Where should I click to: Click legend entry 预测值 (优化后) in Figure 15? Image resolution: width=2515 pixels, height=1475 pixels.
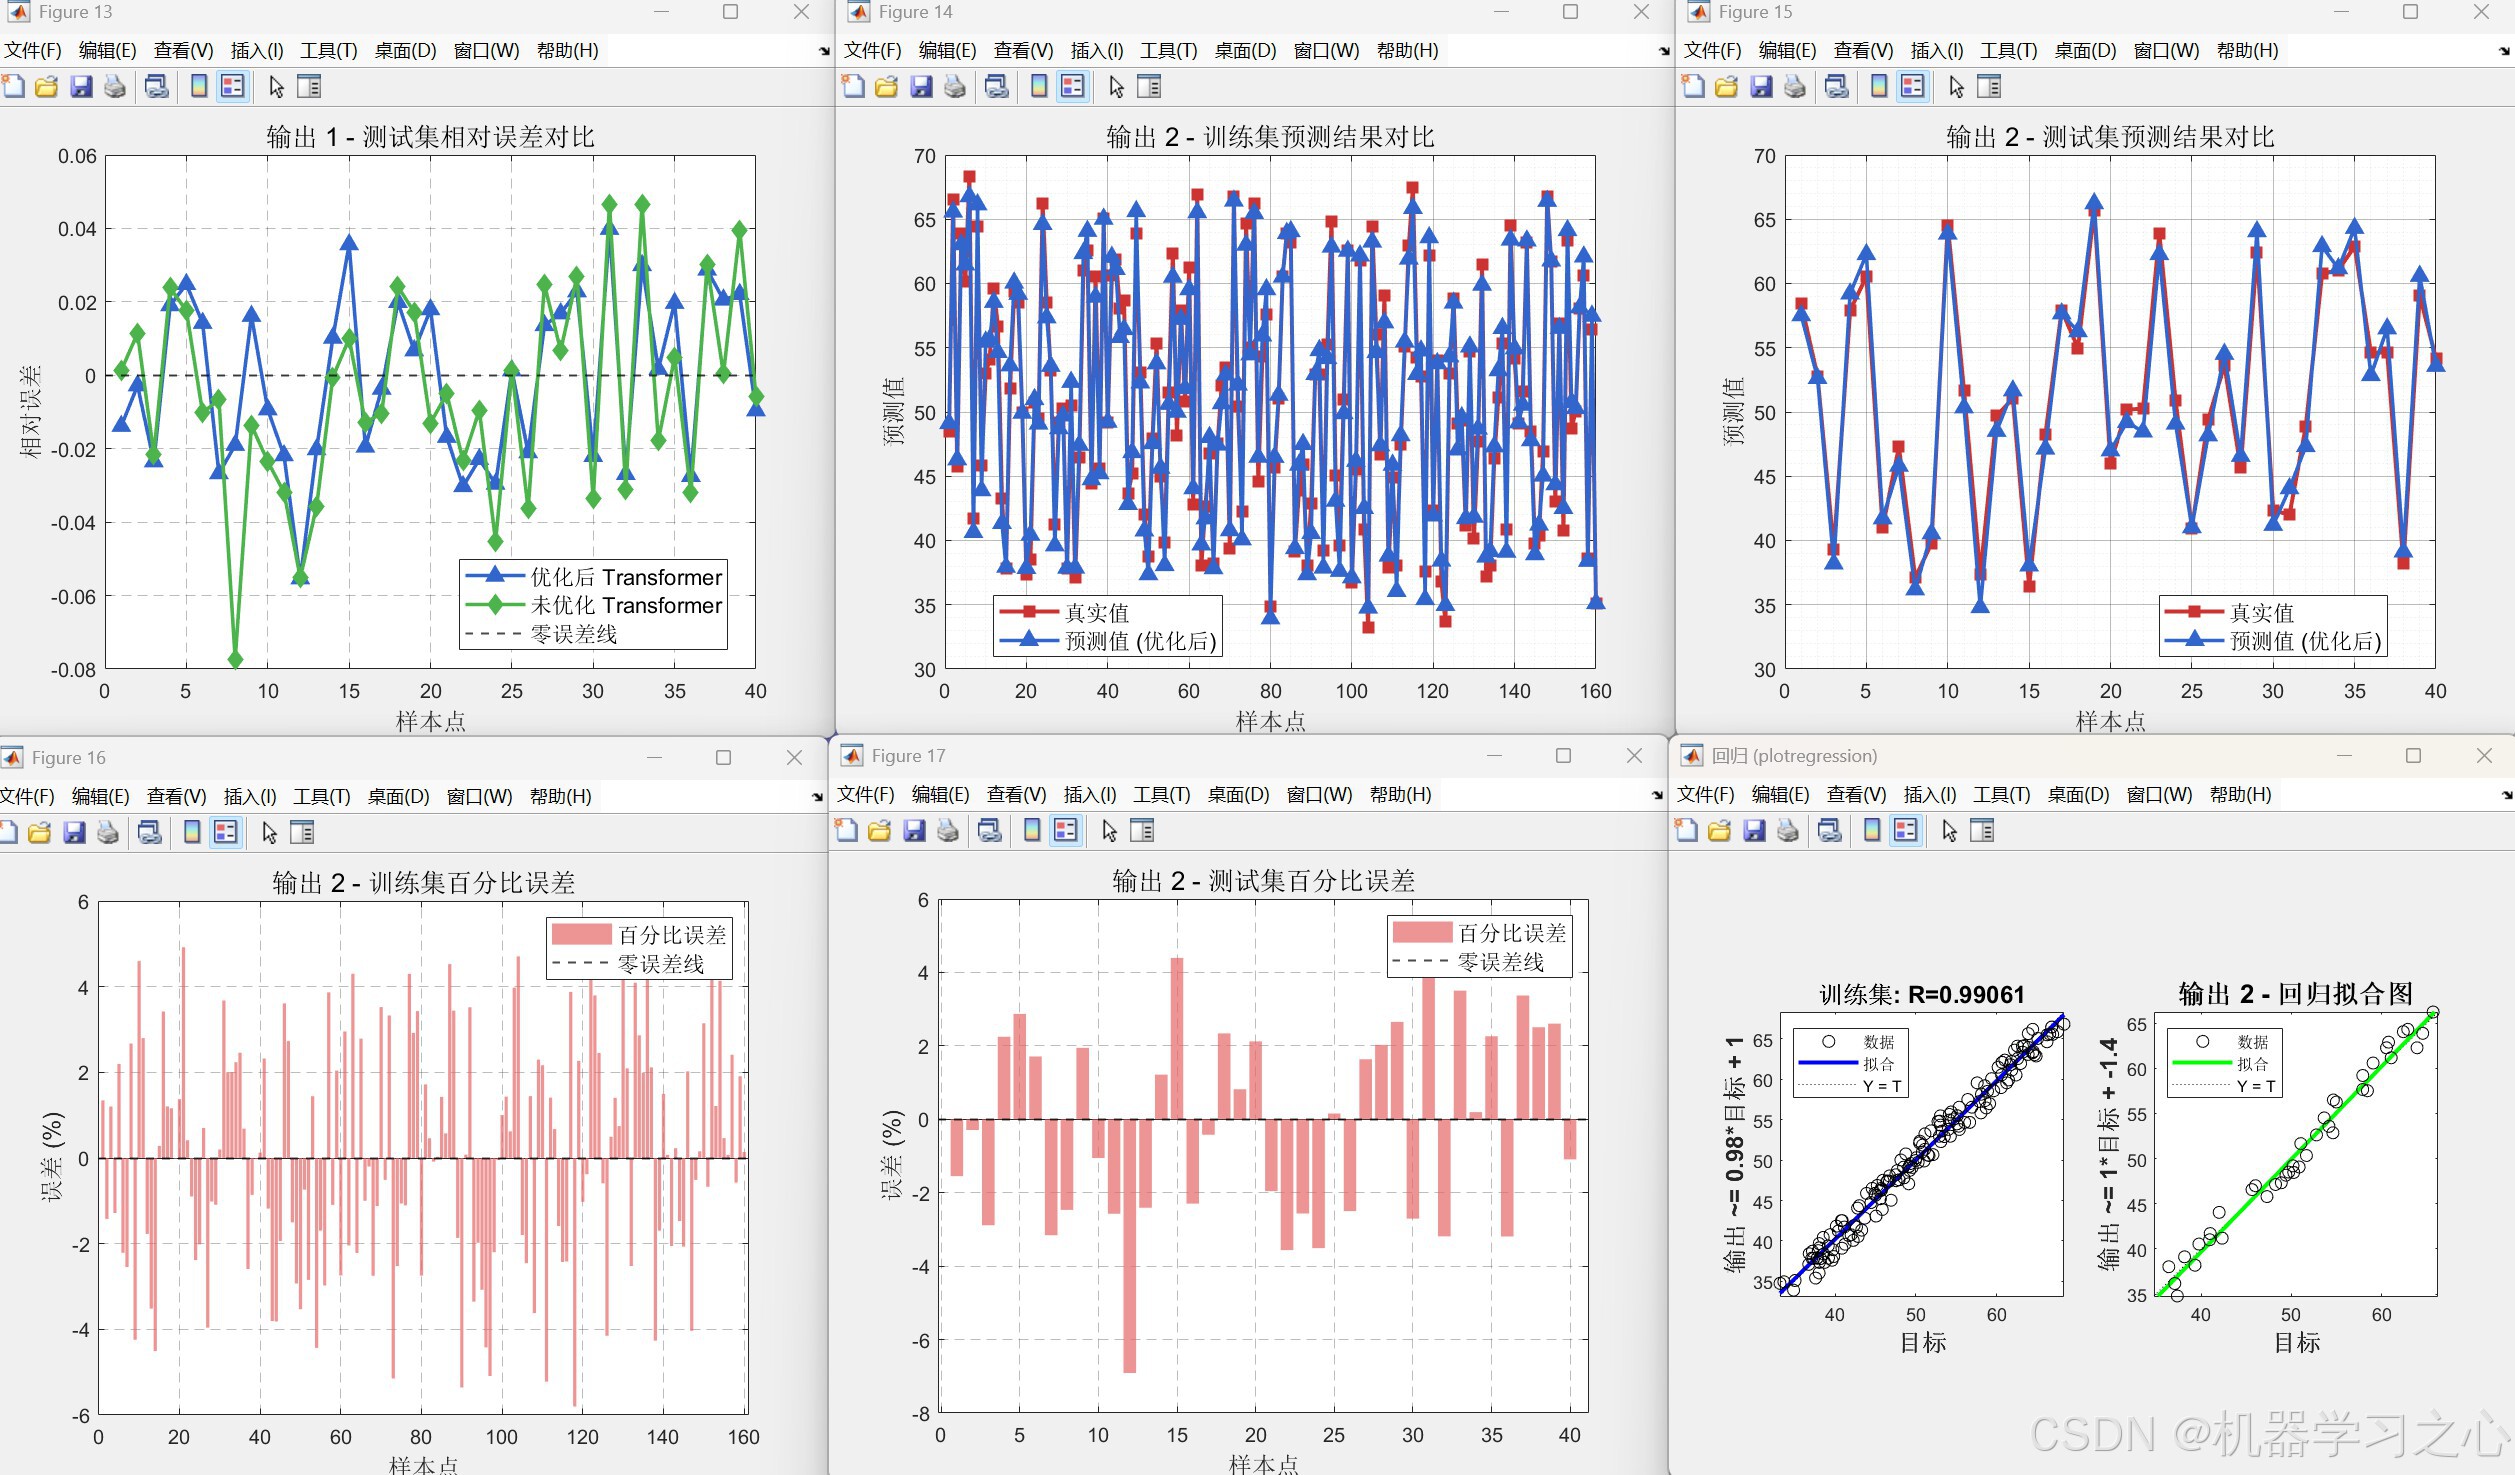2305,641
